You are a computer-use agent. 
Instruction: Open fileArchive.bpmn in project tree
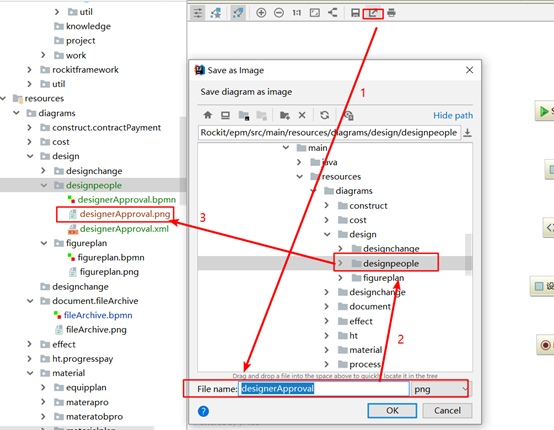tap(98, 315)
